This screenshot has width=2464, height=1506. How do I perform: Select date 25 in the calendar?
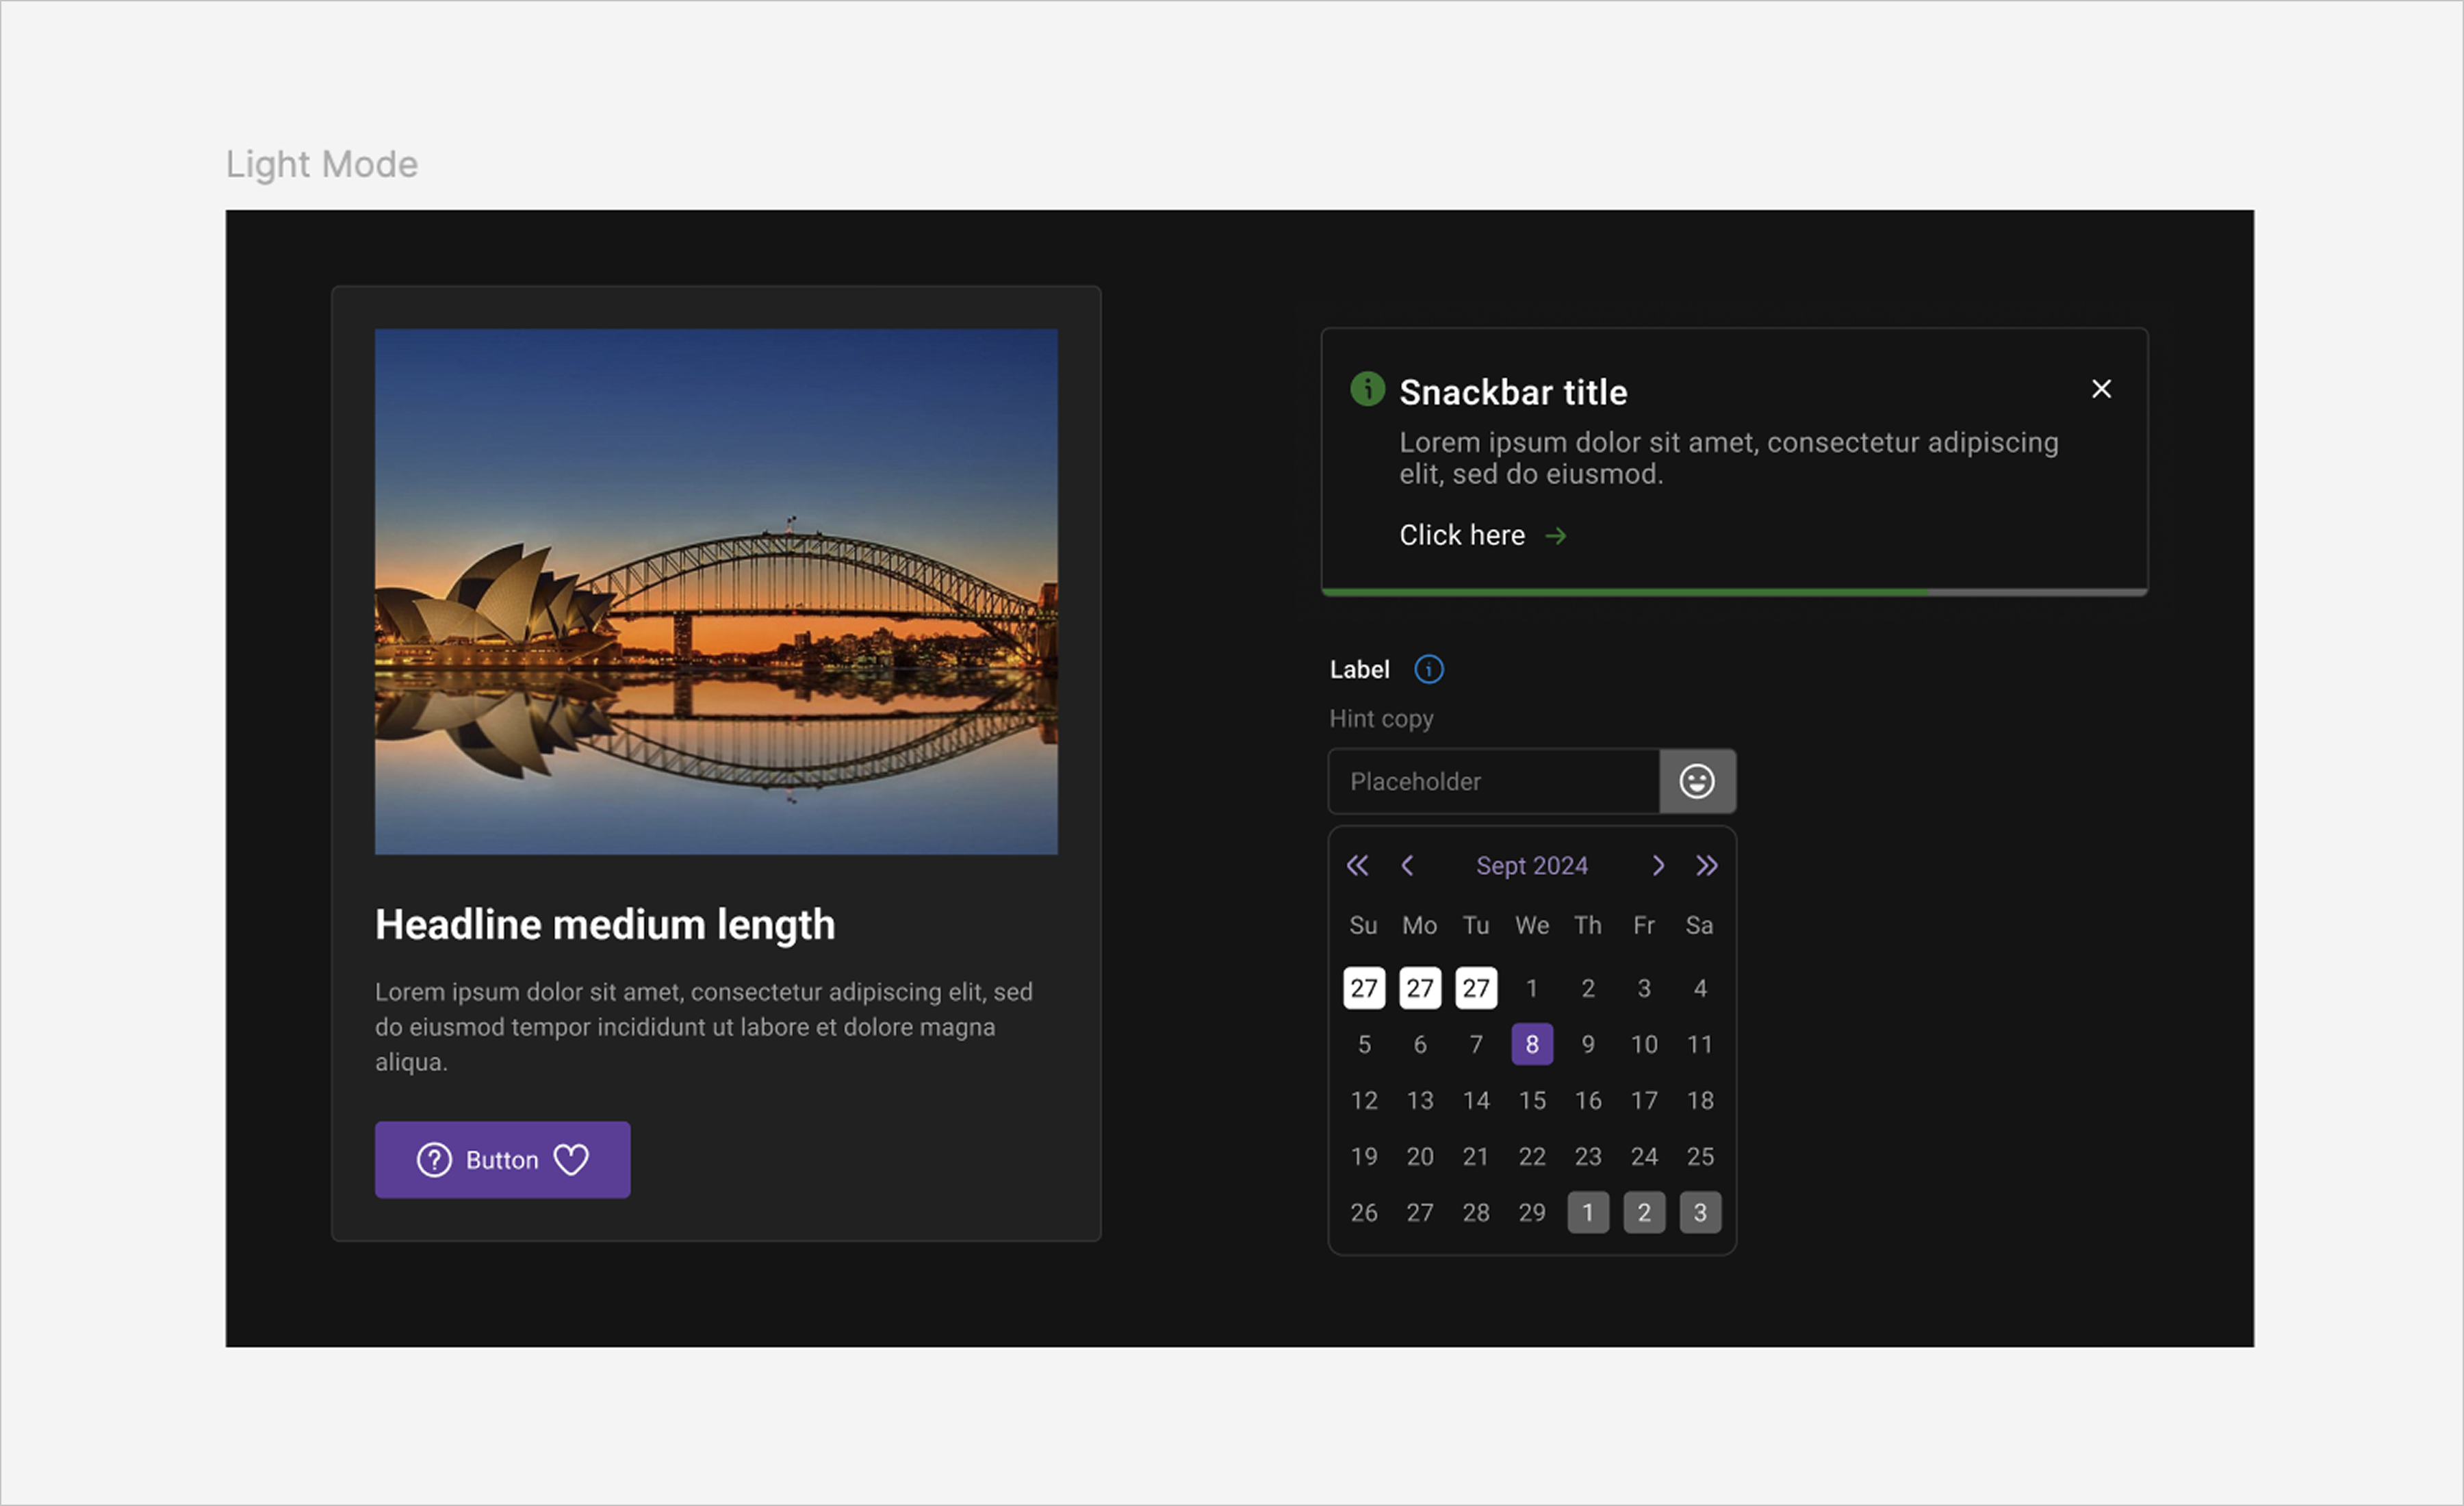1700,1156
